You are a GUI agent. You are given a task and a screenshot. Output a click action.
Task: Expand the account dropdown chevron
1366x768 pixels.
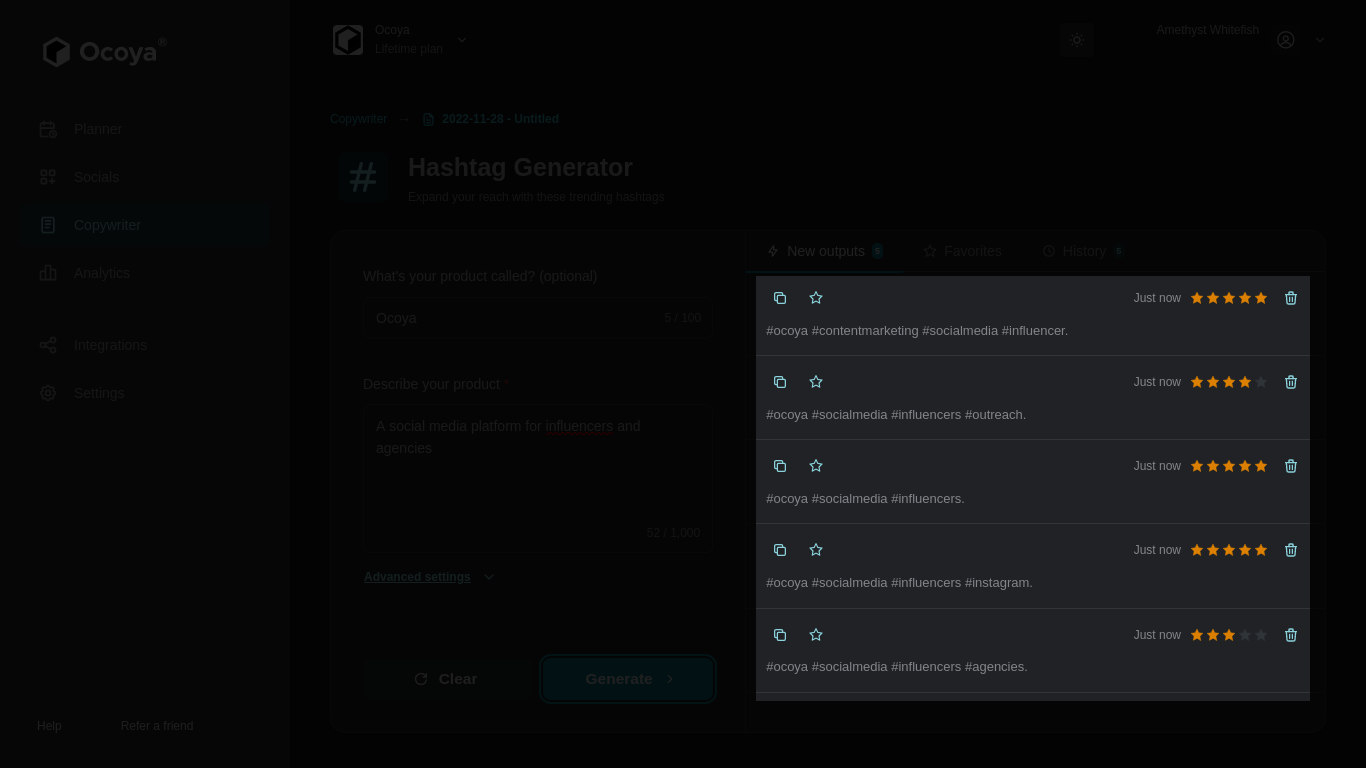[1320, 40]
